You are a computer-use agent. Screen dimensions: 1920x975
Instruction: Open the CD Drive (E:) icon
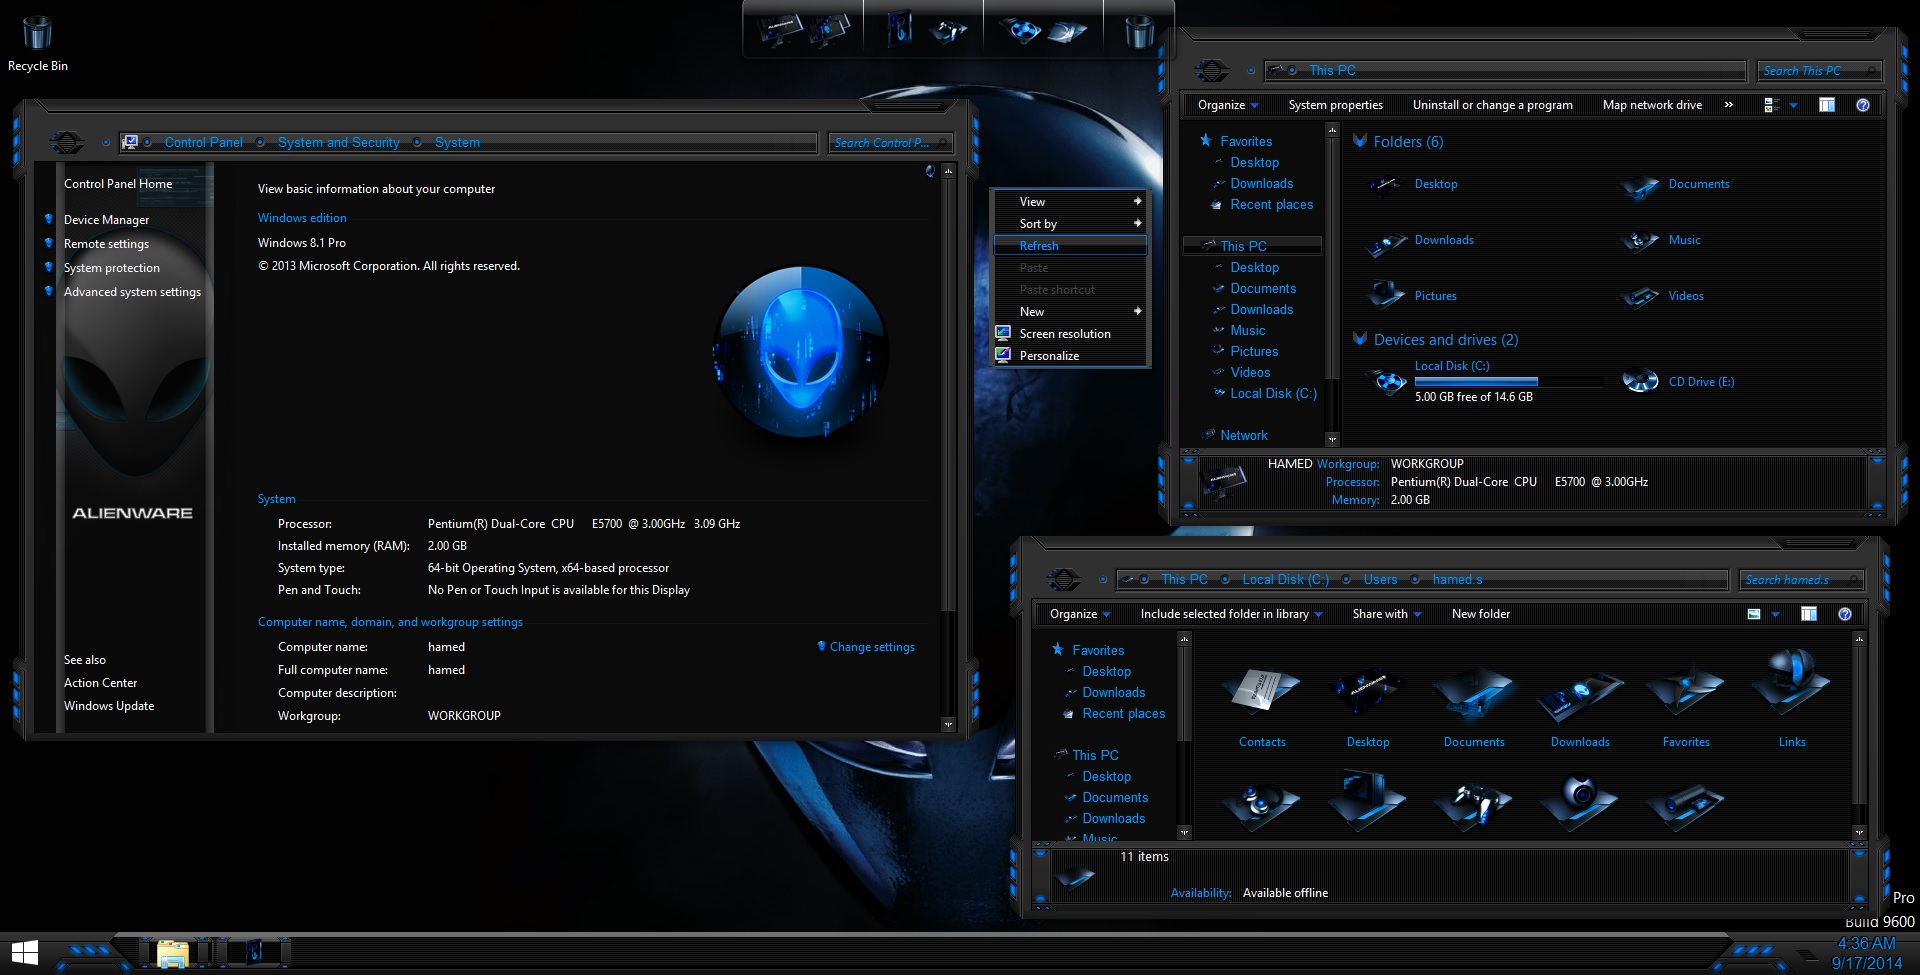click(x=1641, y=381)
